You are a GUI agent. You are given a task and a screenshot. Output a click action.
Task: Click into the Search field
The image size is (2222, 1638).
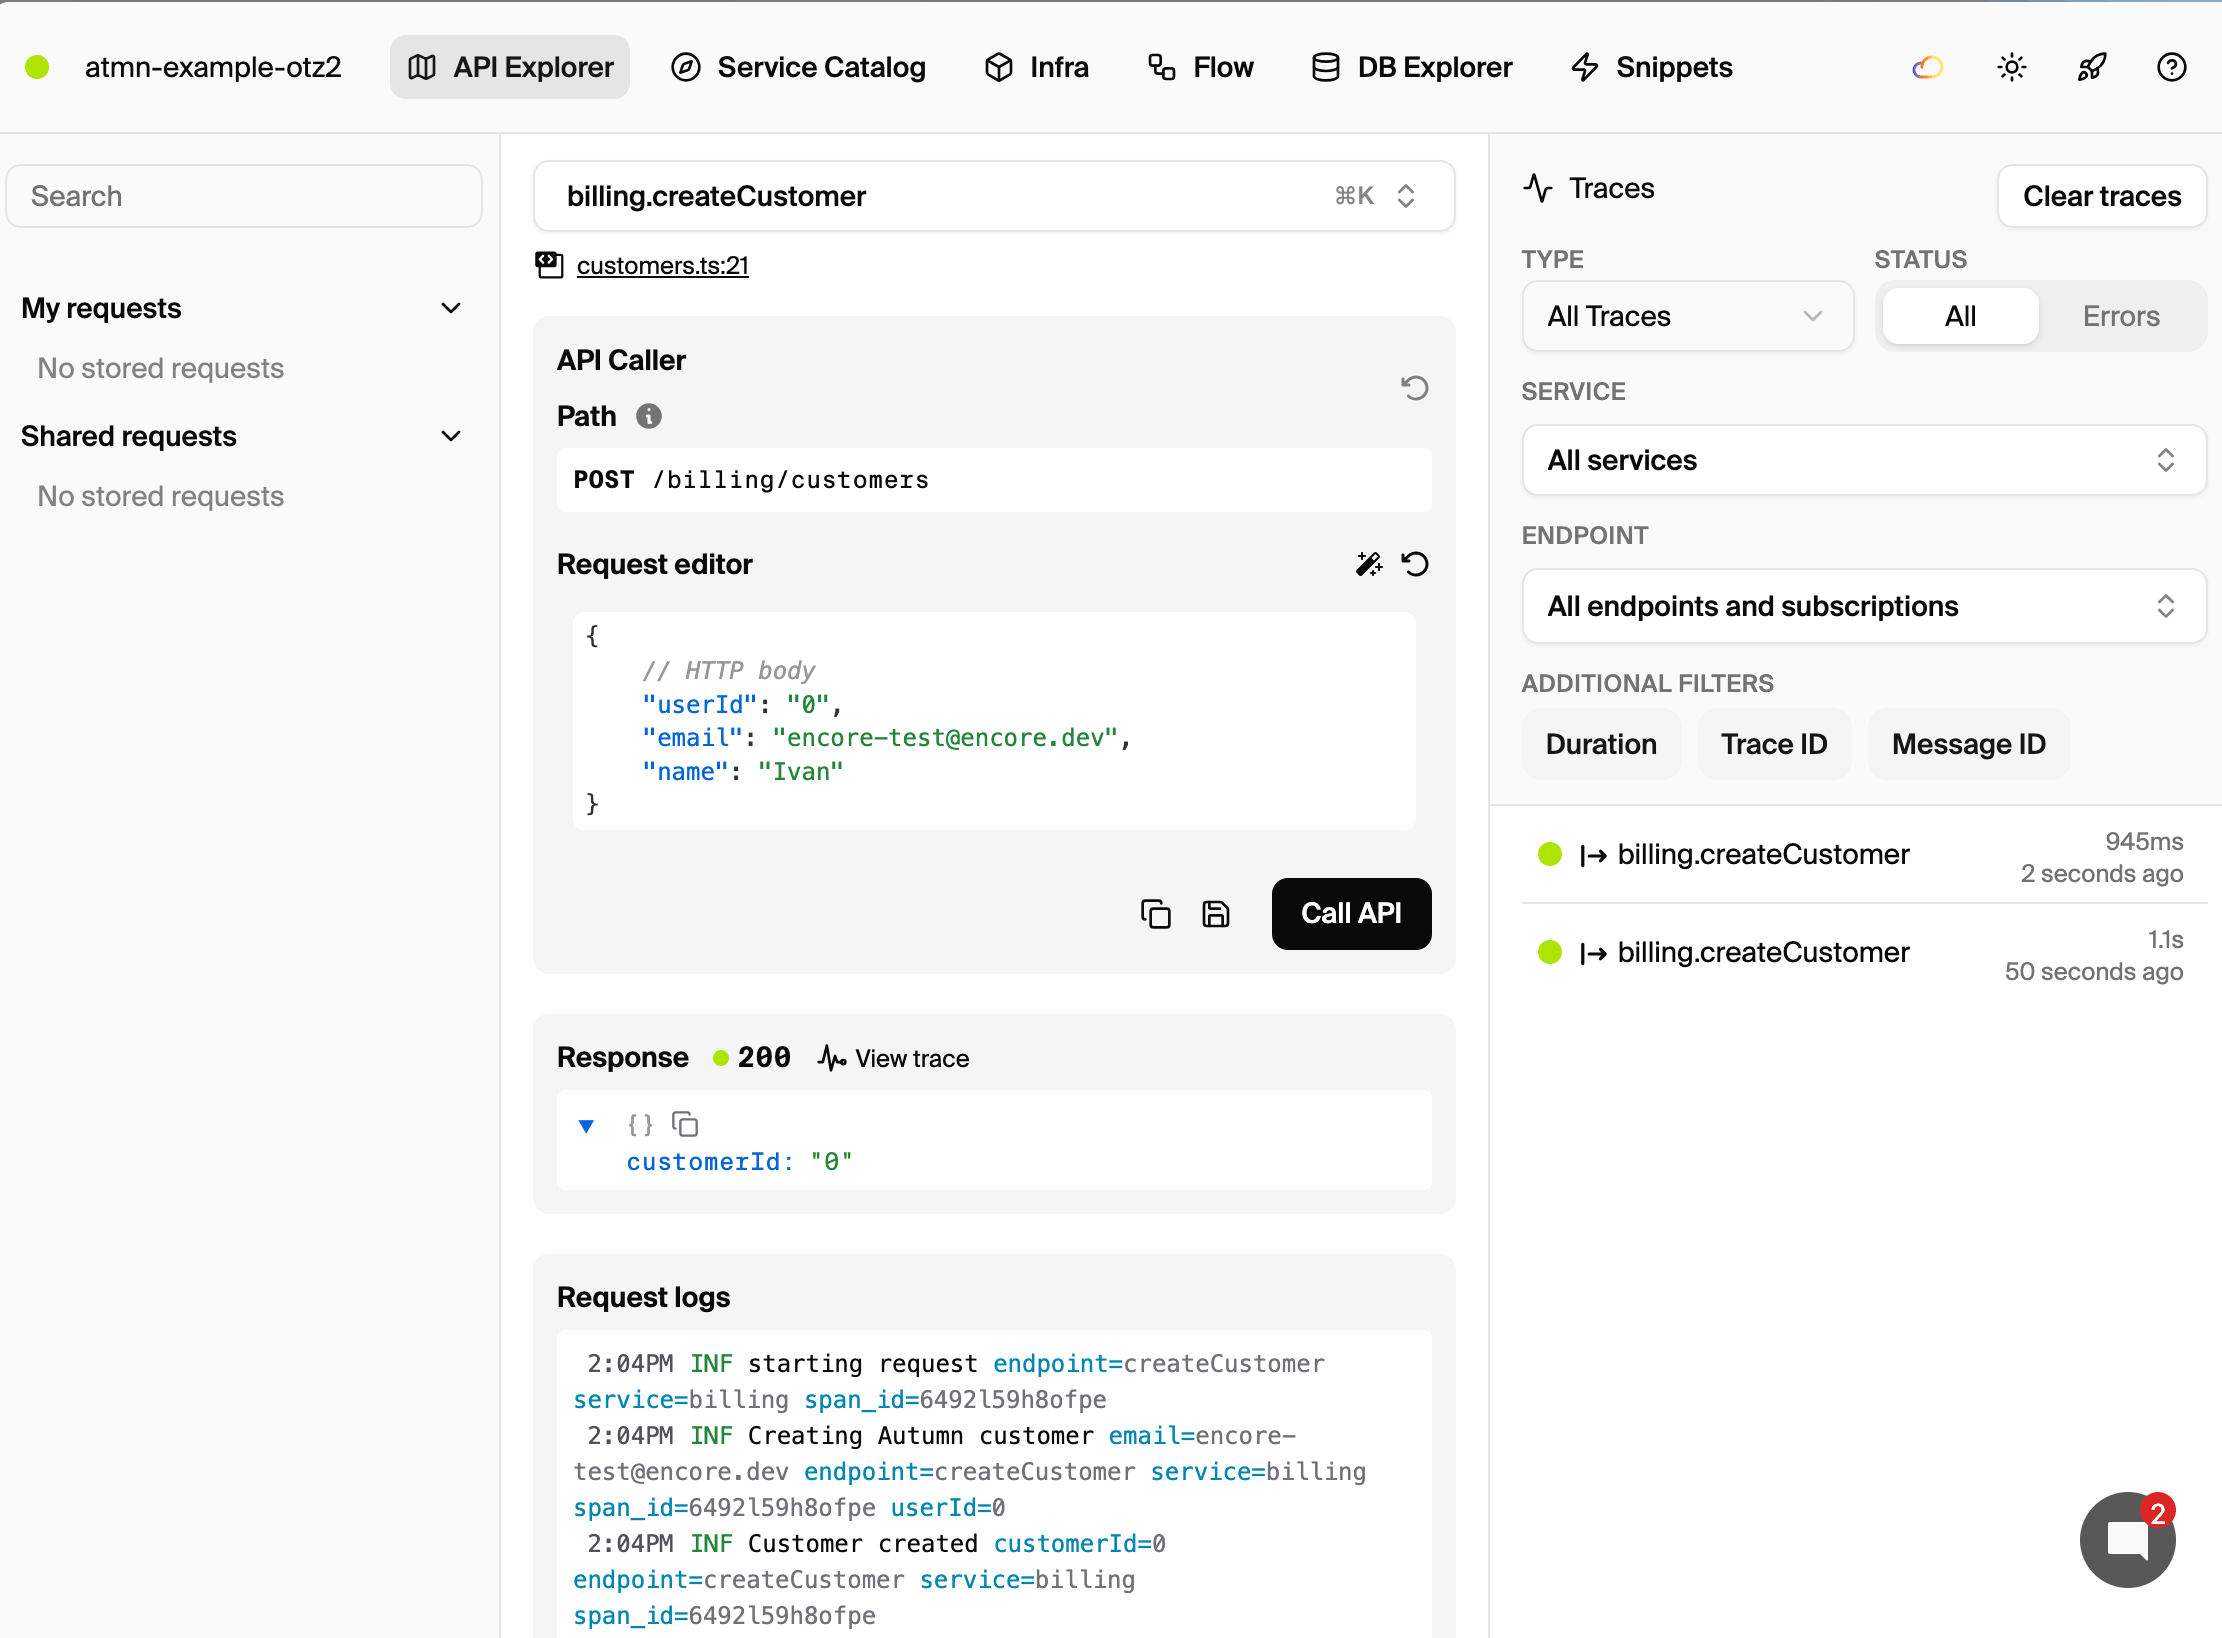[x=243, y=195]
